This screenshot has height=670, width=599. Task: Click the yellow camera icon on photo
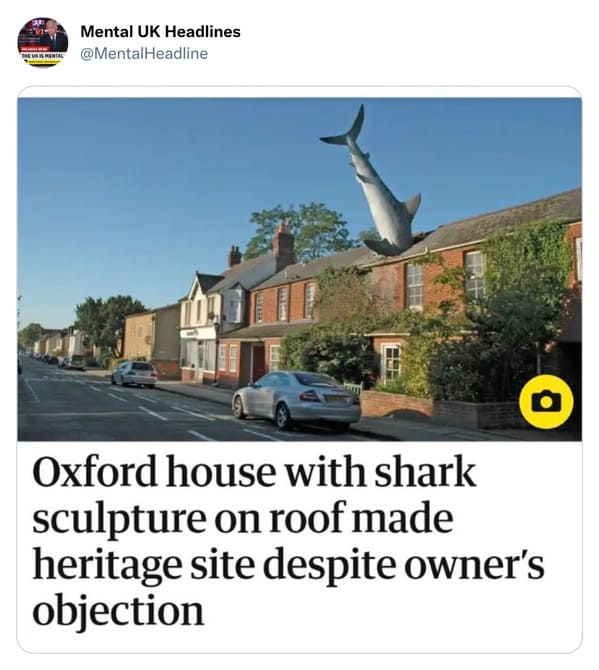click(546, 402)
